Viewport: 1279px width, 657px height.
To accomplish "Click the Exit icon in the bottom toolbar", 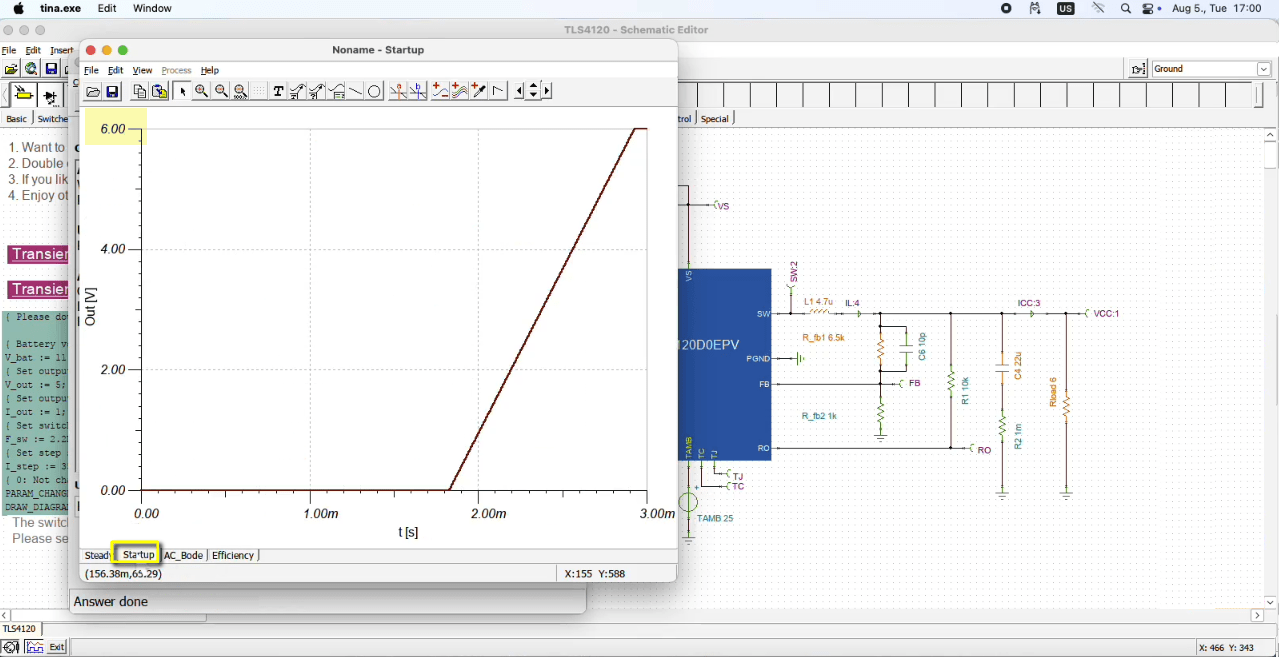I will click(57, 647).
